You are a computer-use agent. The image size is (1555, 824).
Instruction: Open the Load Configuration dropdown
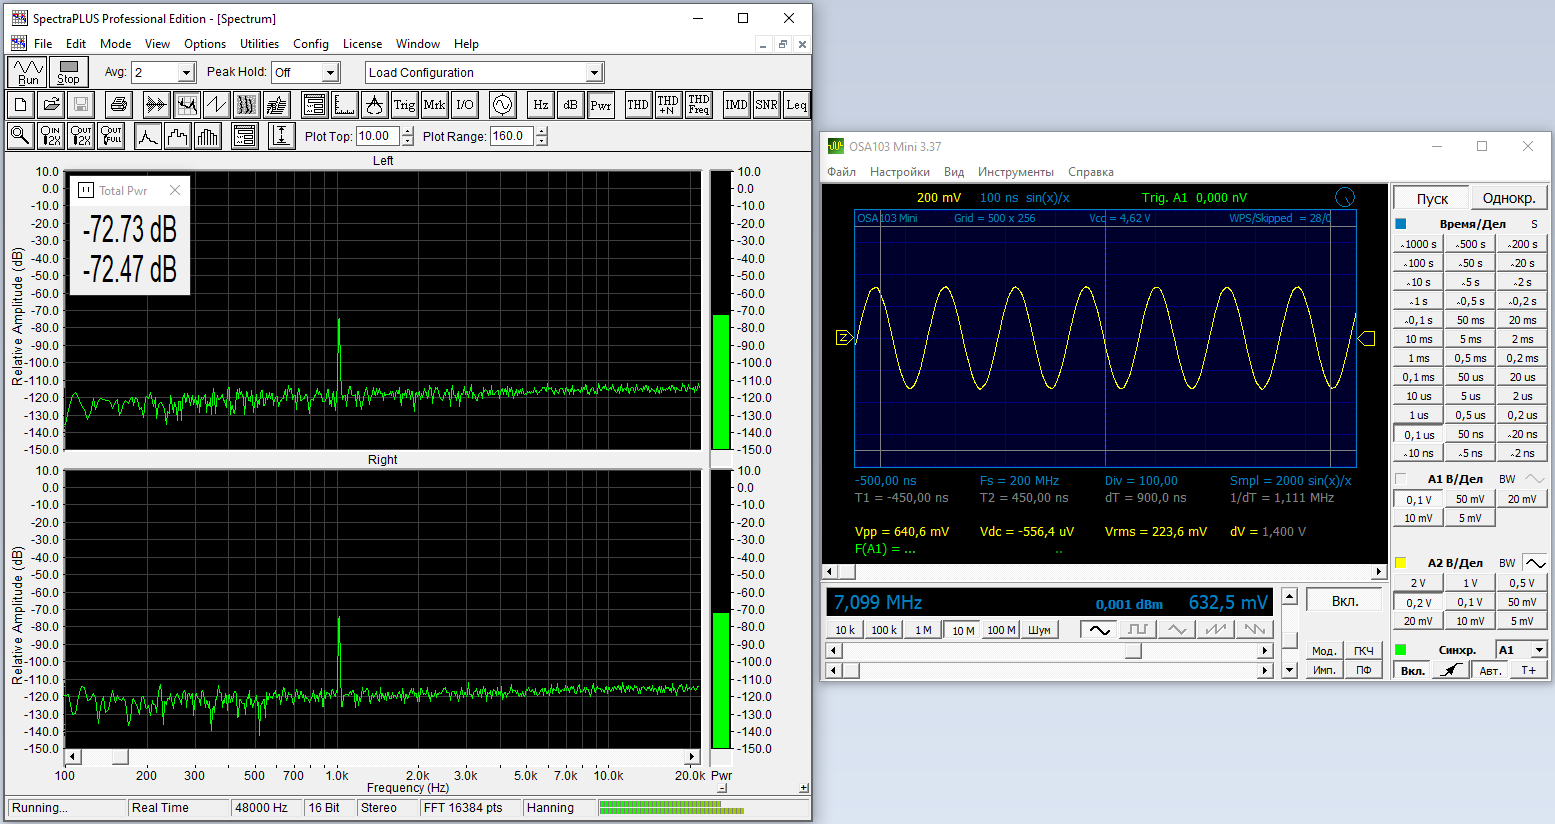tap(594, 73)
